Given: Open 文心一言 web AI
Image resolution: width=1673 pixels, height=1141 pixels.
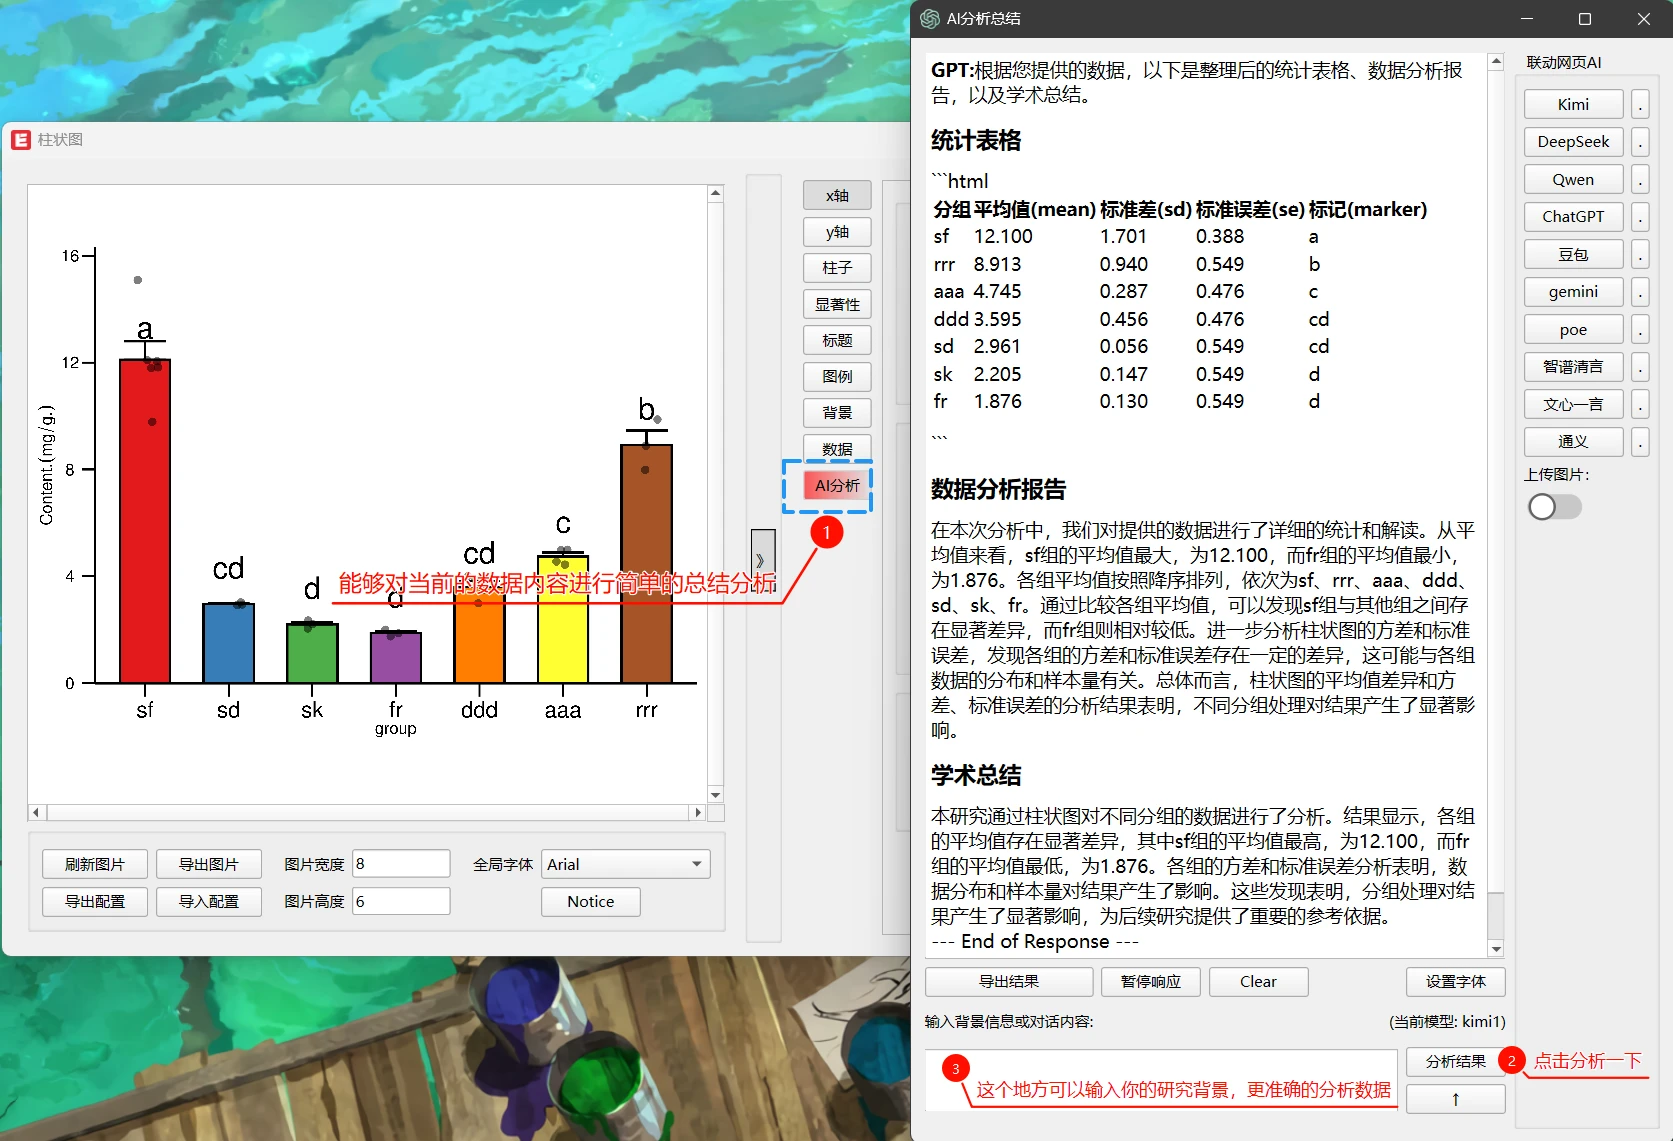Looking at the screenshot, I should pyautogui.click(x=1573, y=405).
